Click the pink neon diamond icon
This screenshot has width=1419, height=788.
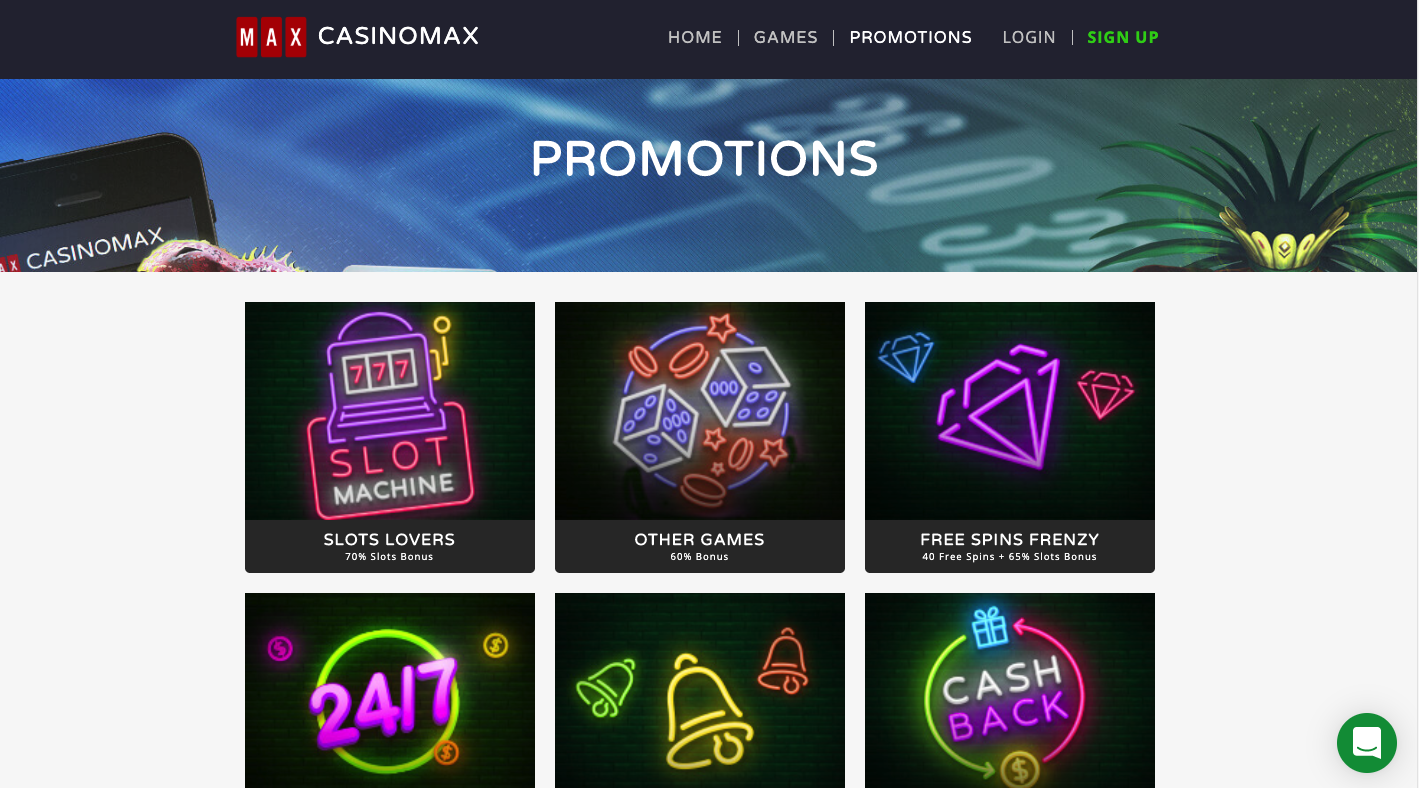[1106, 394]
